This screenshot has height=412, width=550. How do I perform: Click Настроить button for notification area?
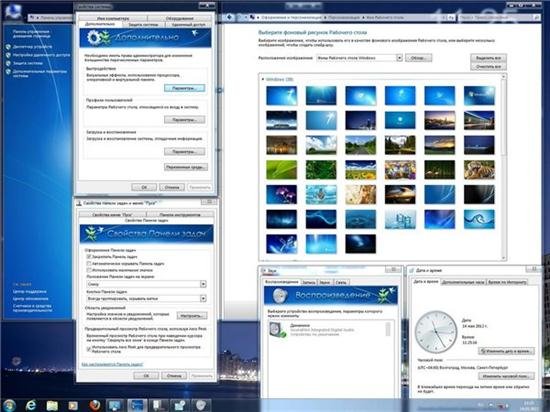point(192,316)
